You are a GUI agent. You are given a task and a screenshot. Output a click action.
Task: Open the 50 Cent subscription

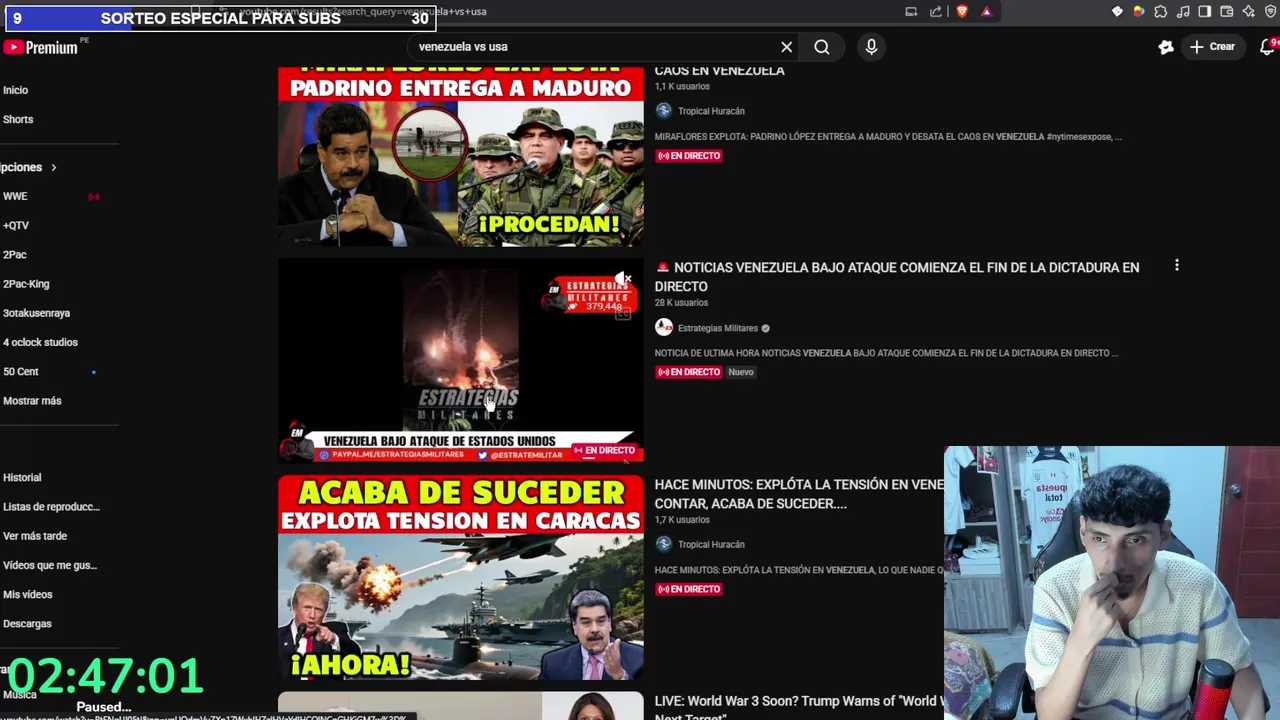tap(21, 371)
